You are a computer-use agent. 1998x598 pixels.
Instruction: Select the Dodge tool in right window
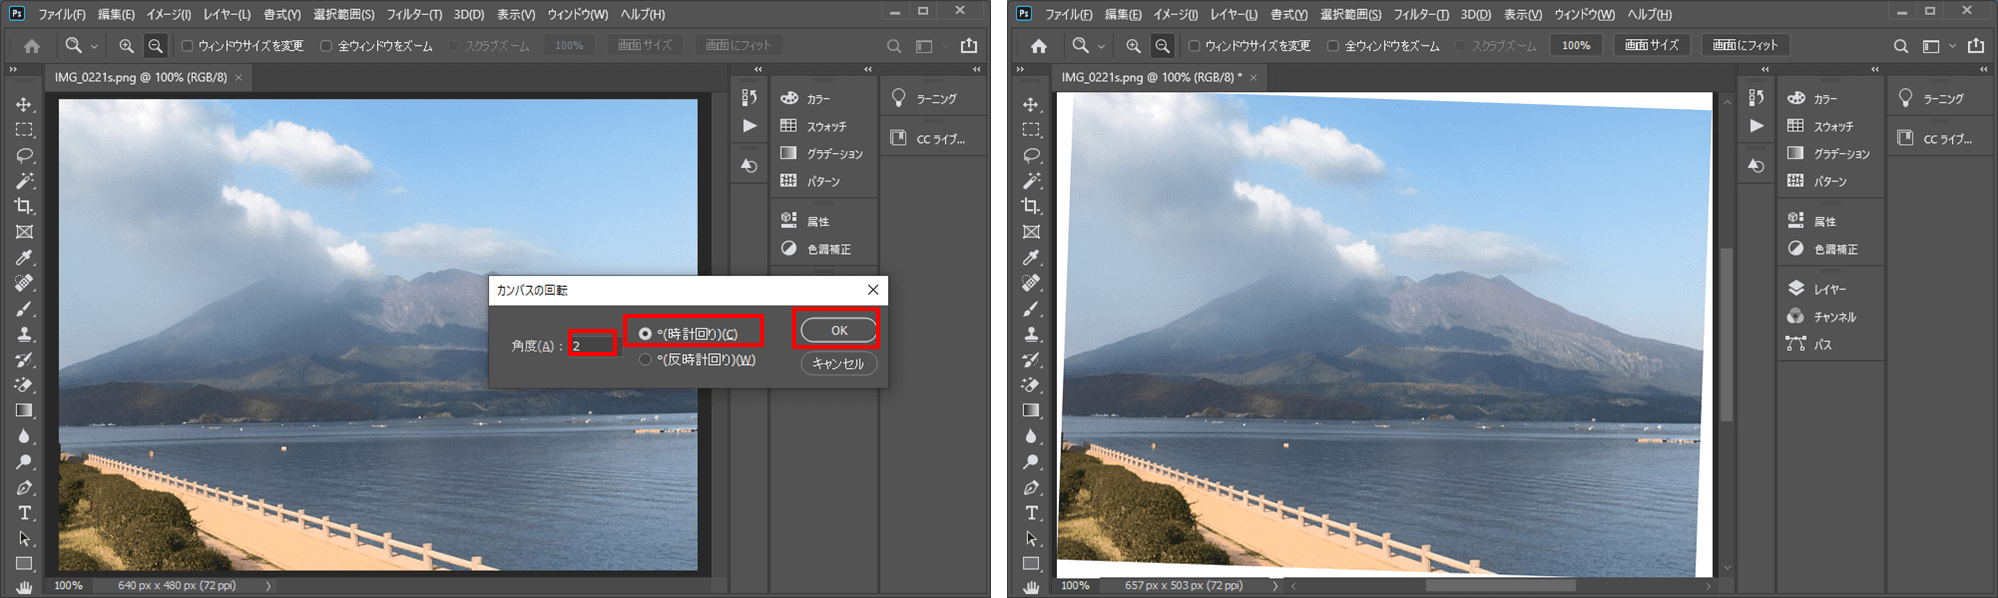(1031, 462)
